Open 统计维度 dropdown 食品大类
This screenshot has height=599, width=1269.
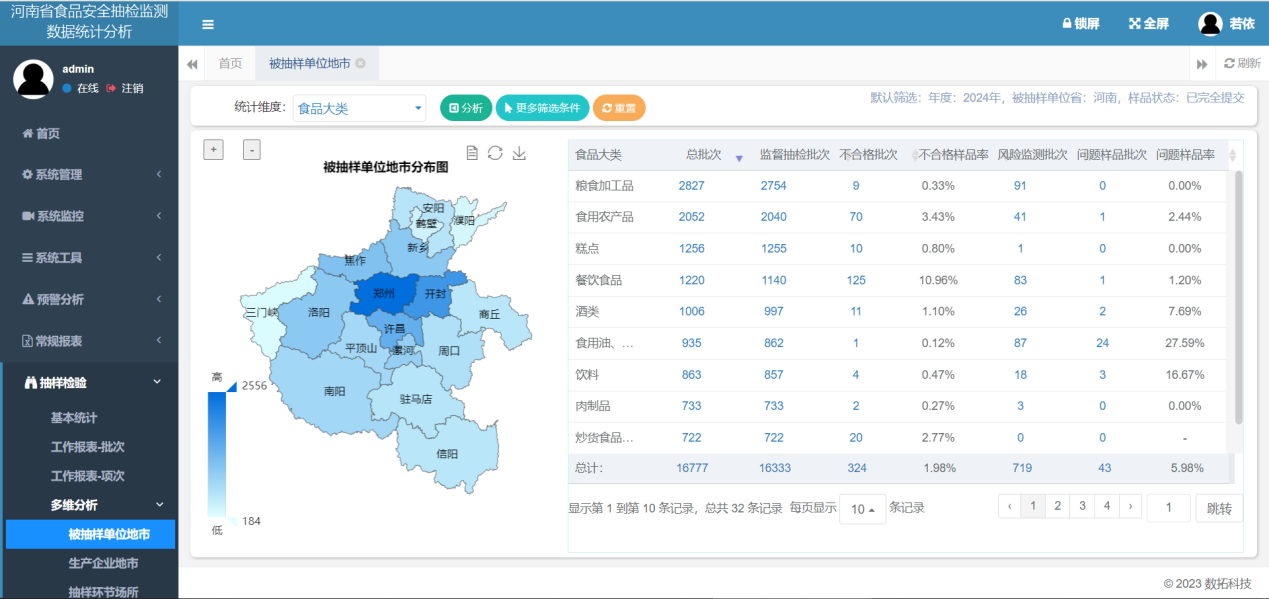coord(359,108)
